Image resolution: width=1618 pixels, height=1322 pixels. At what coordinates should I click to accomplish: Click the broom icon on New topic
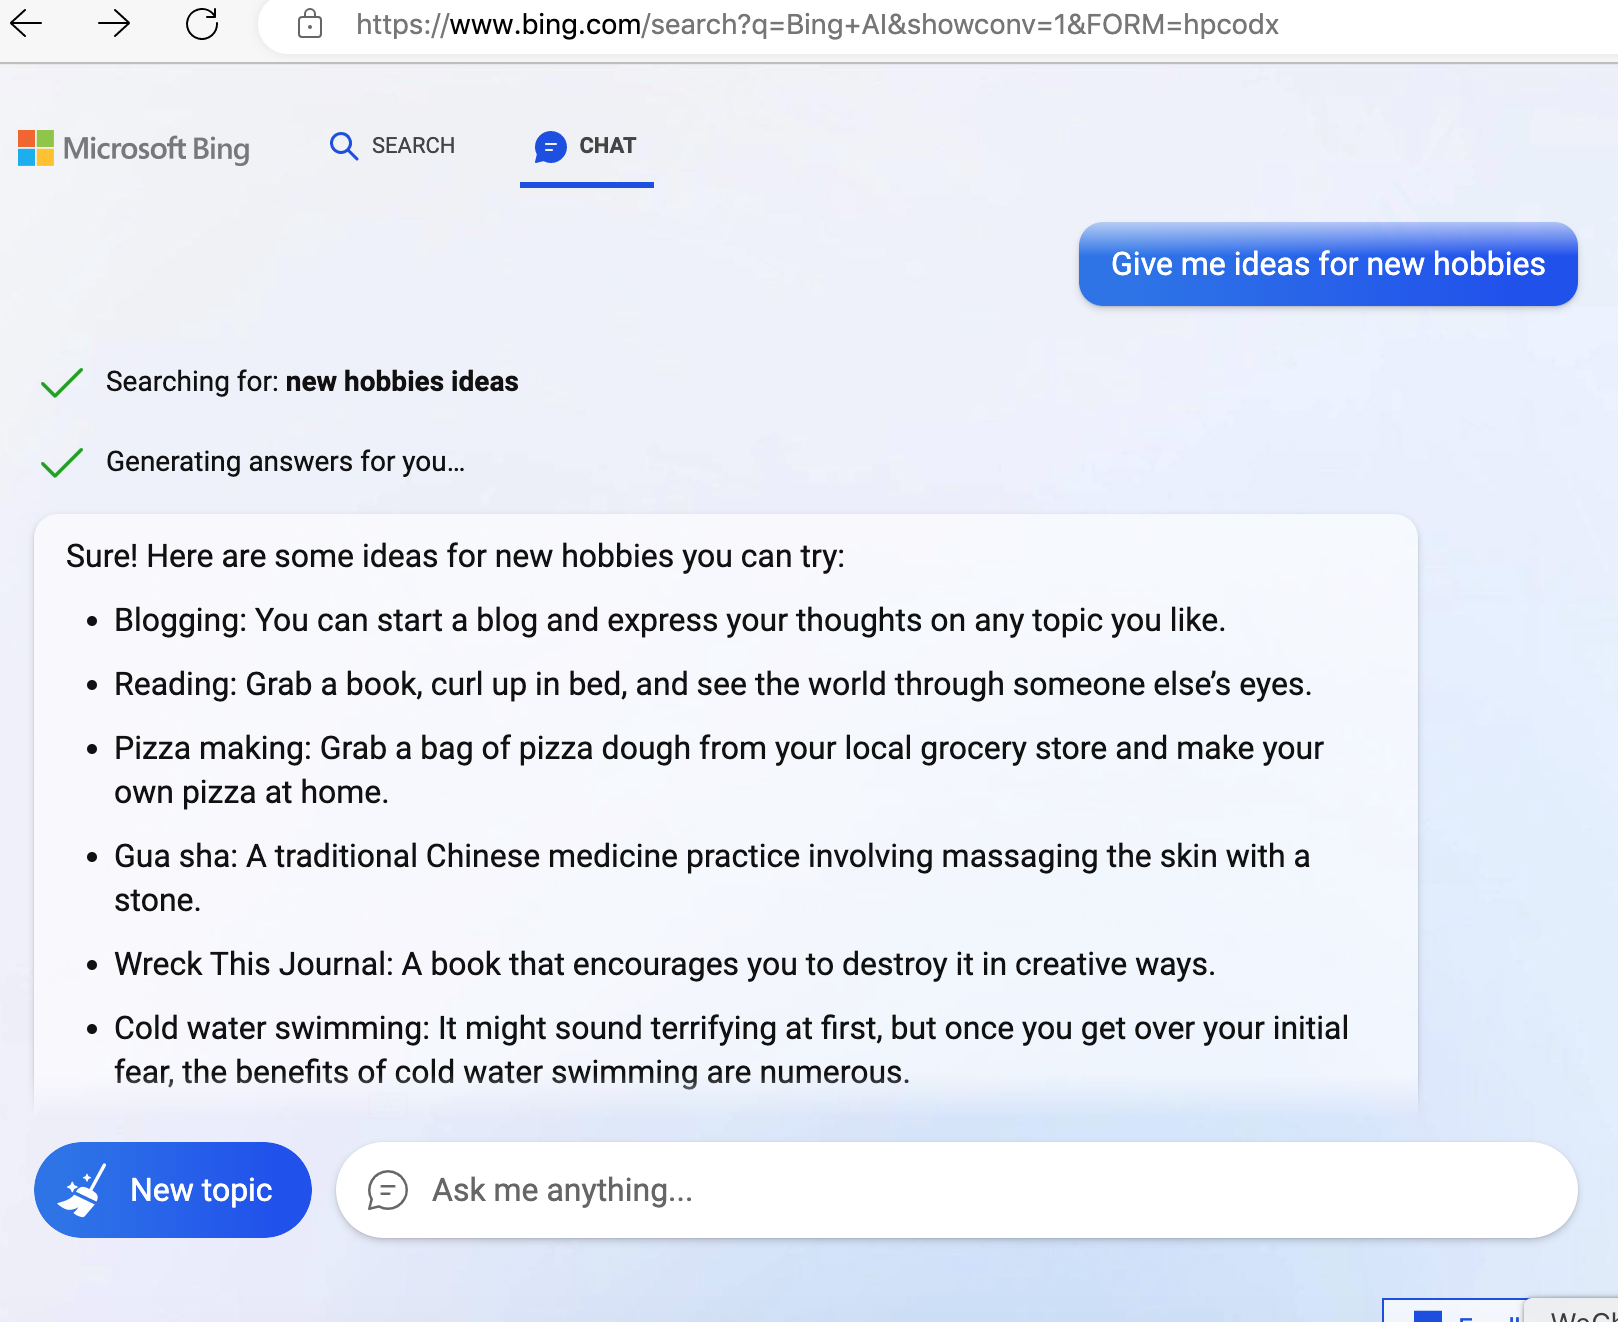(82, 1190)
